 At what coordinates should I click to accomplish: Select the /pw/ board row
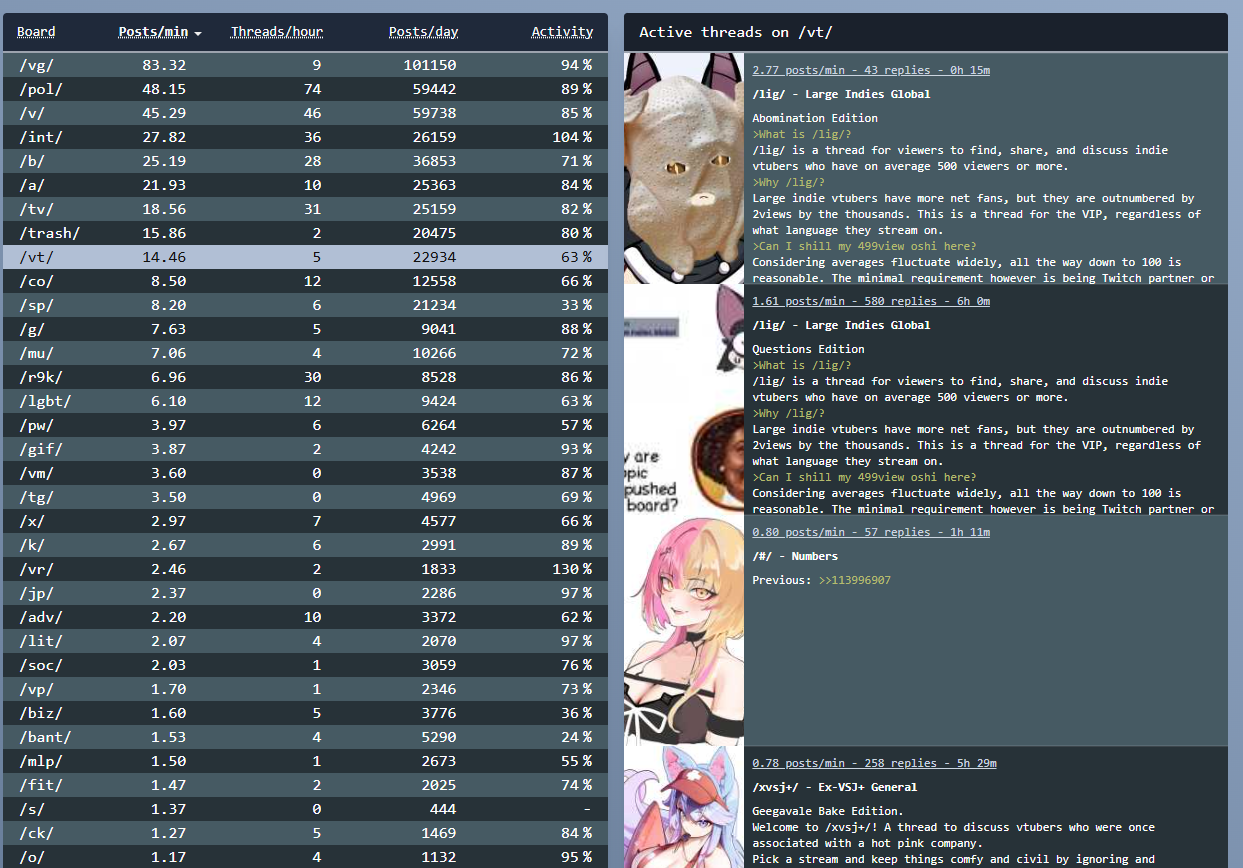coord(305,425)
